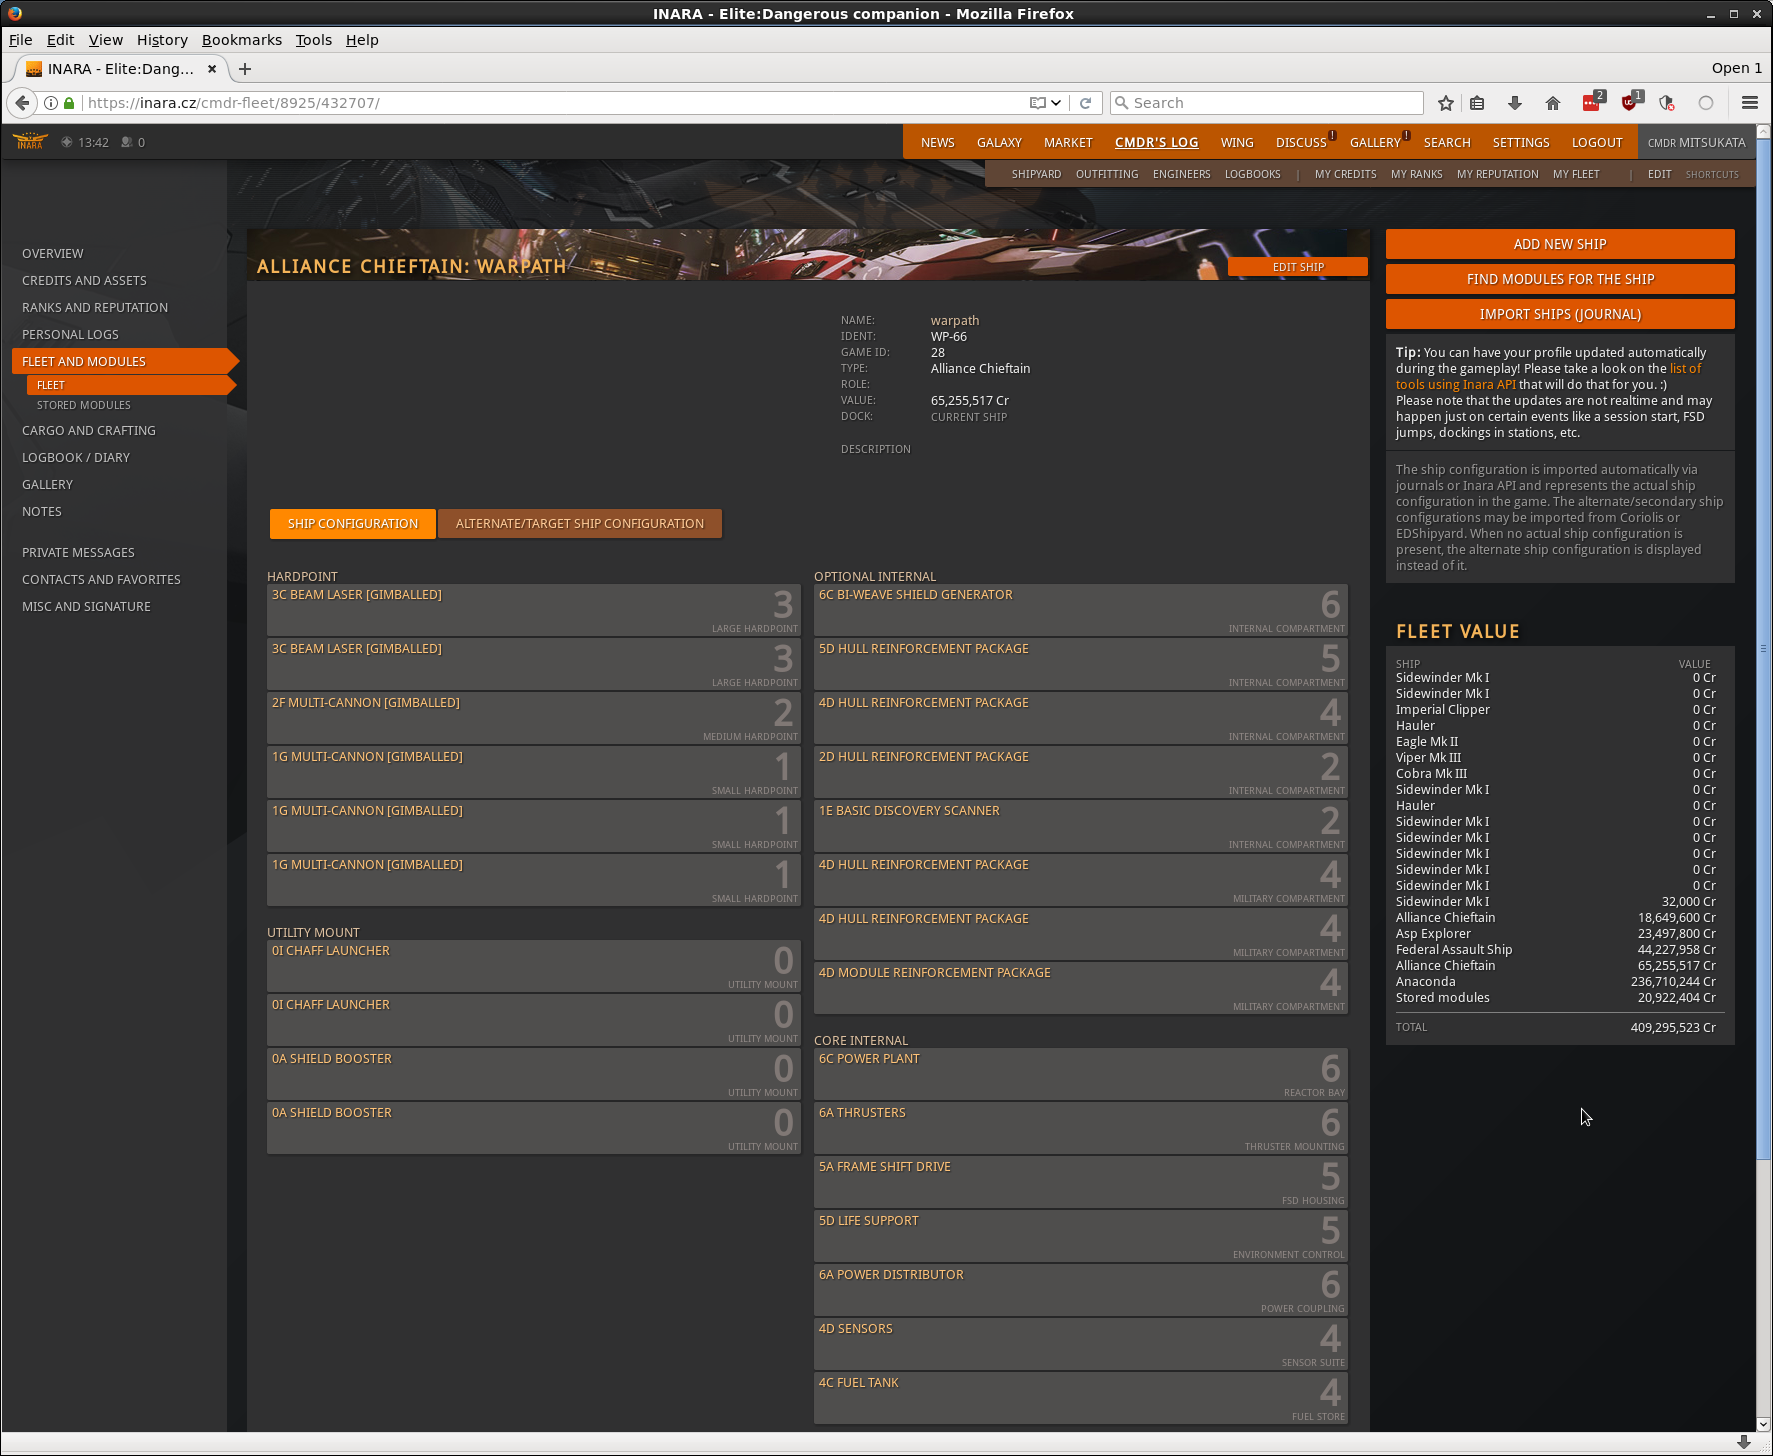The width and height of the screenshot is (1773, 1456).
Task: Open site information circle icon
Action: [x=51, y=103]
